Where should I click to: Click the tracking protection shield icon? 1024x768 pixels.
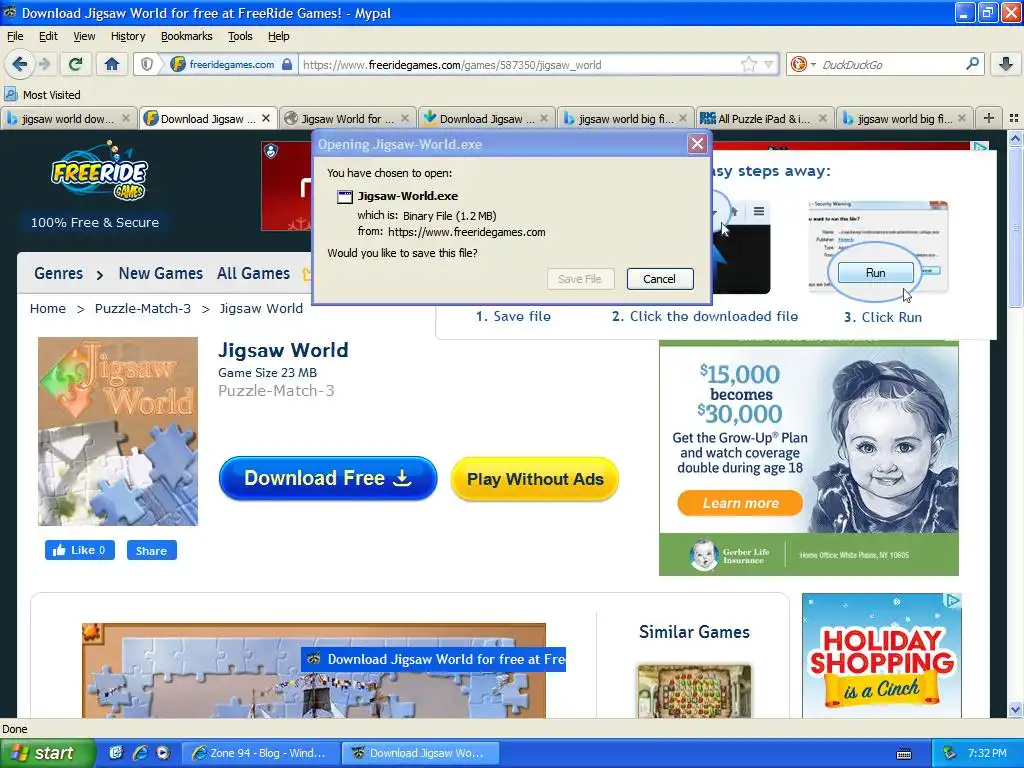coord(147,65)
